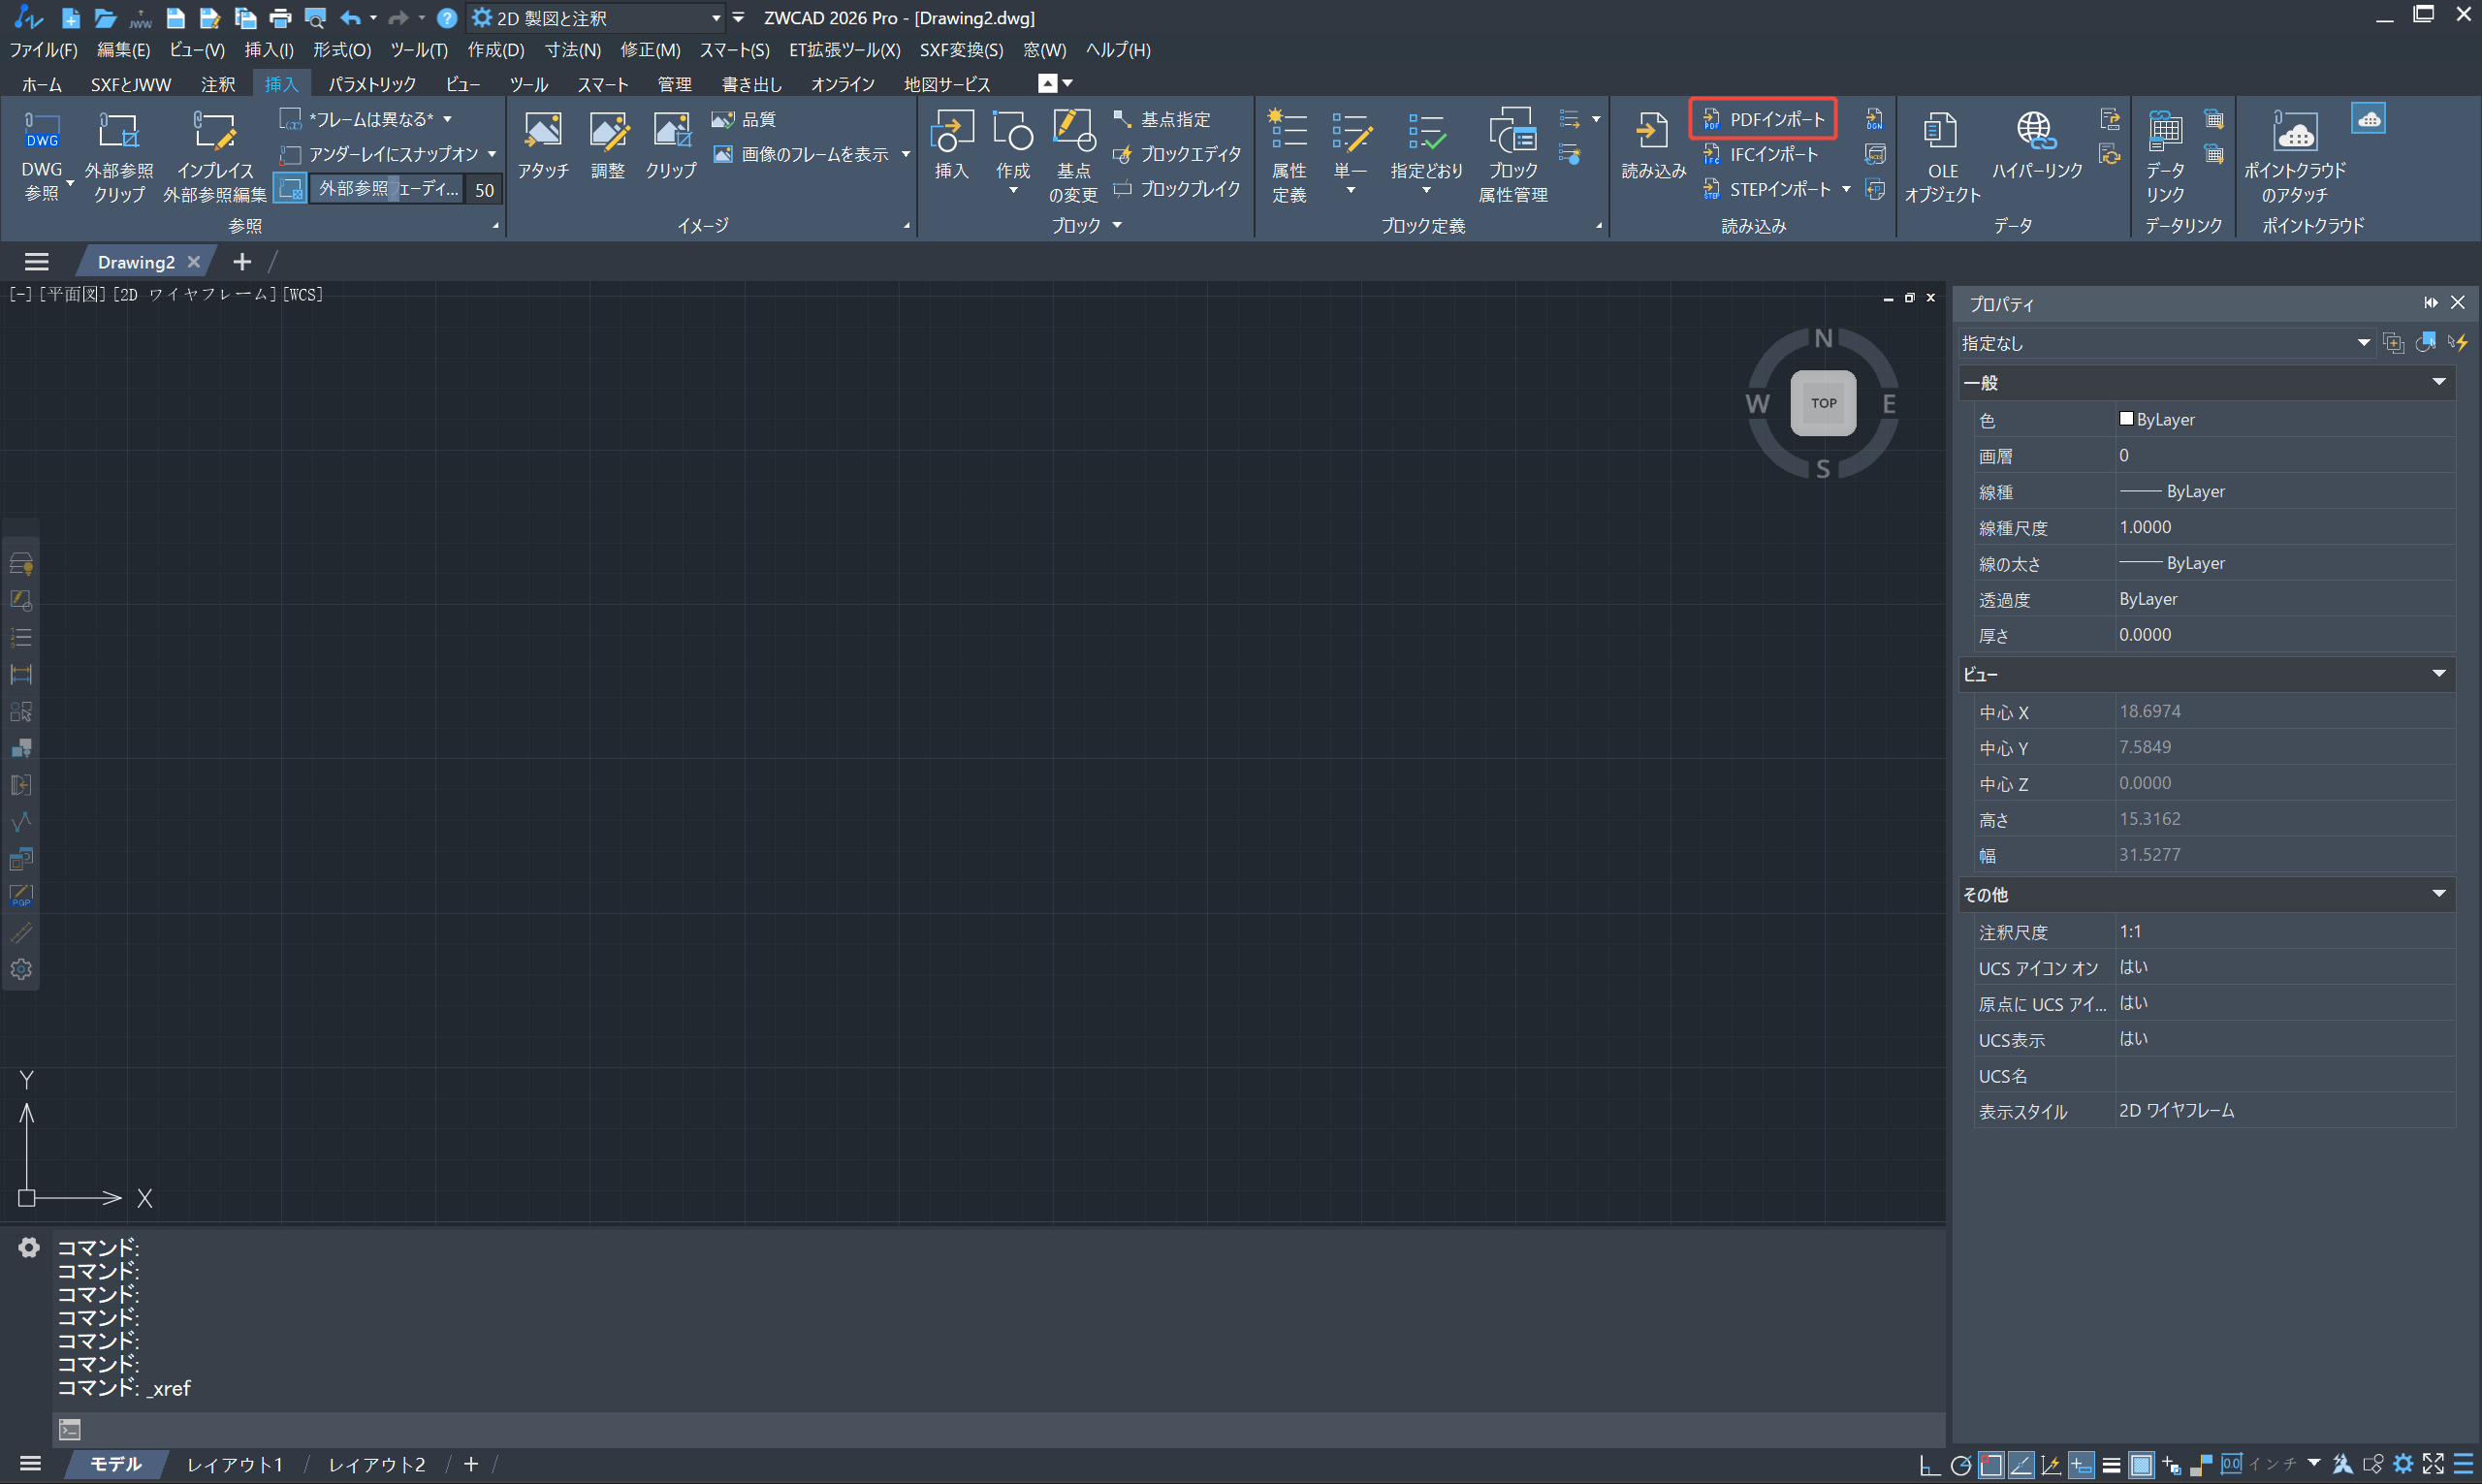This screenshot has height=1484, width=2482.
Task: Undo the last action with the undo arrow
Action: [x=350, y=18]
